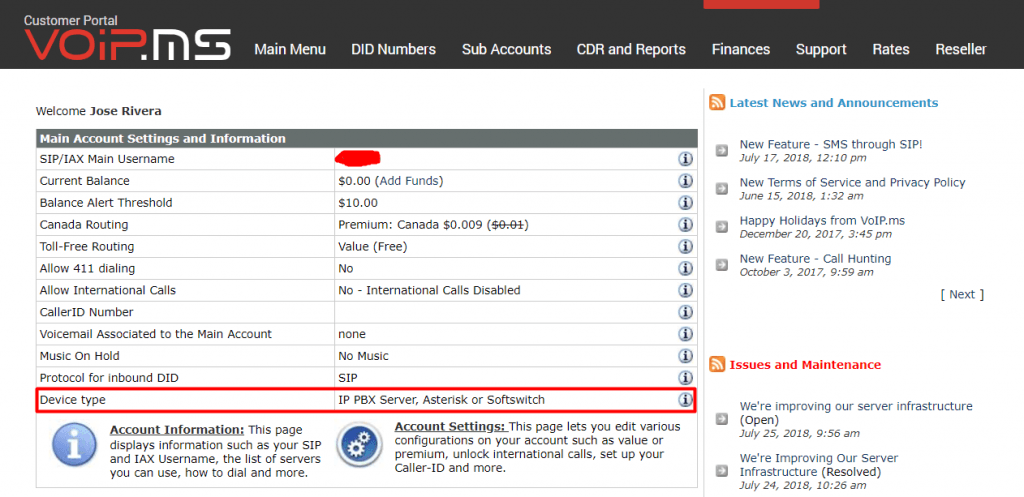
Task: Open the Account Information page link
Action: tap(177, 430)
